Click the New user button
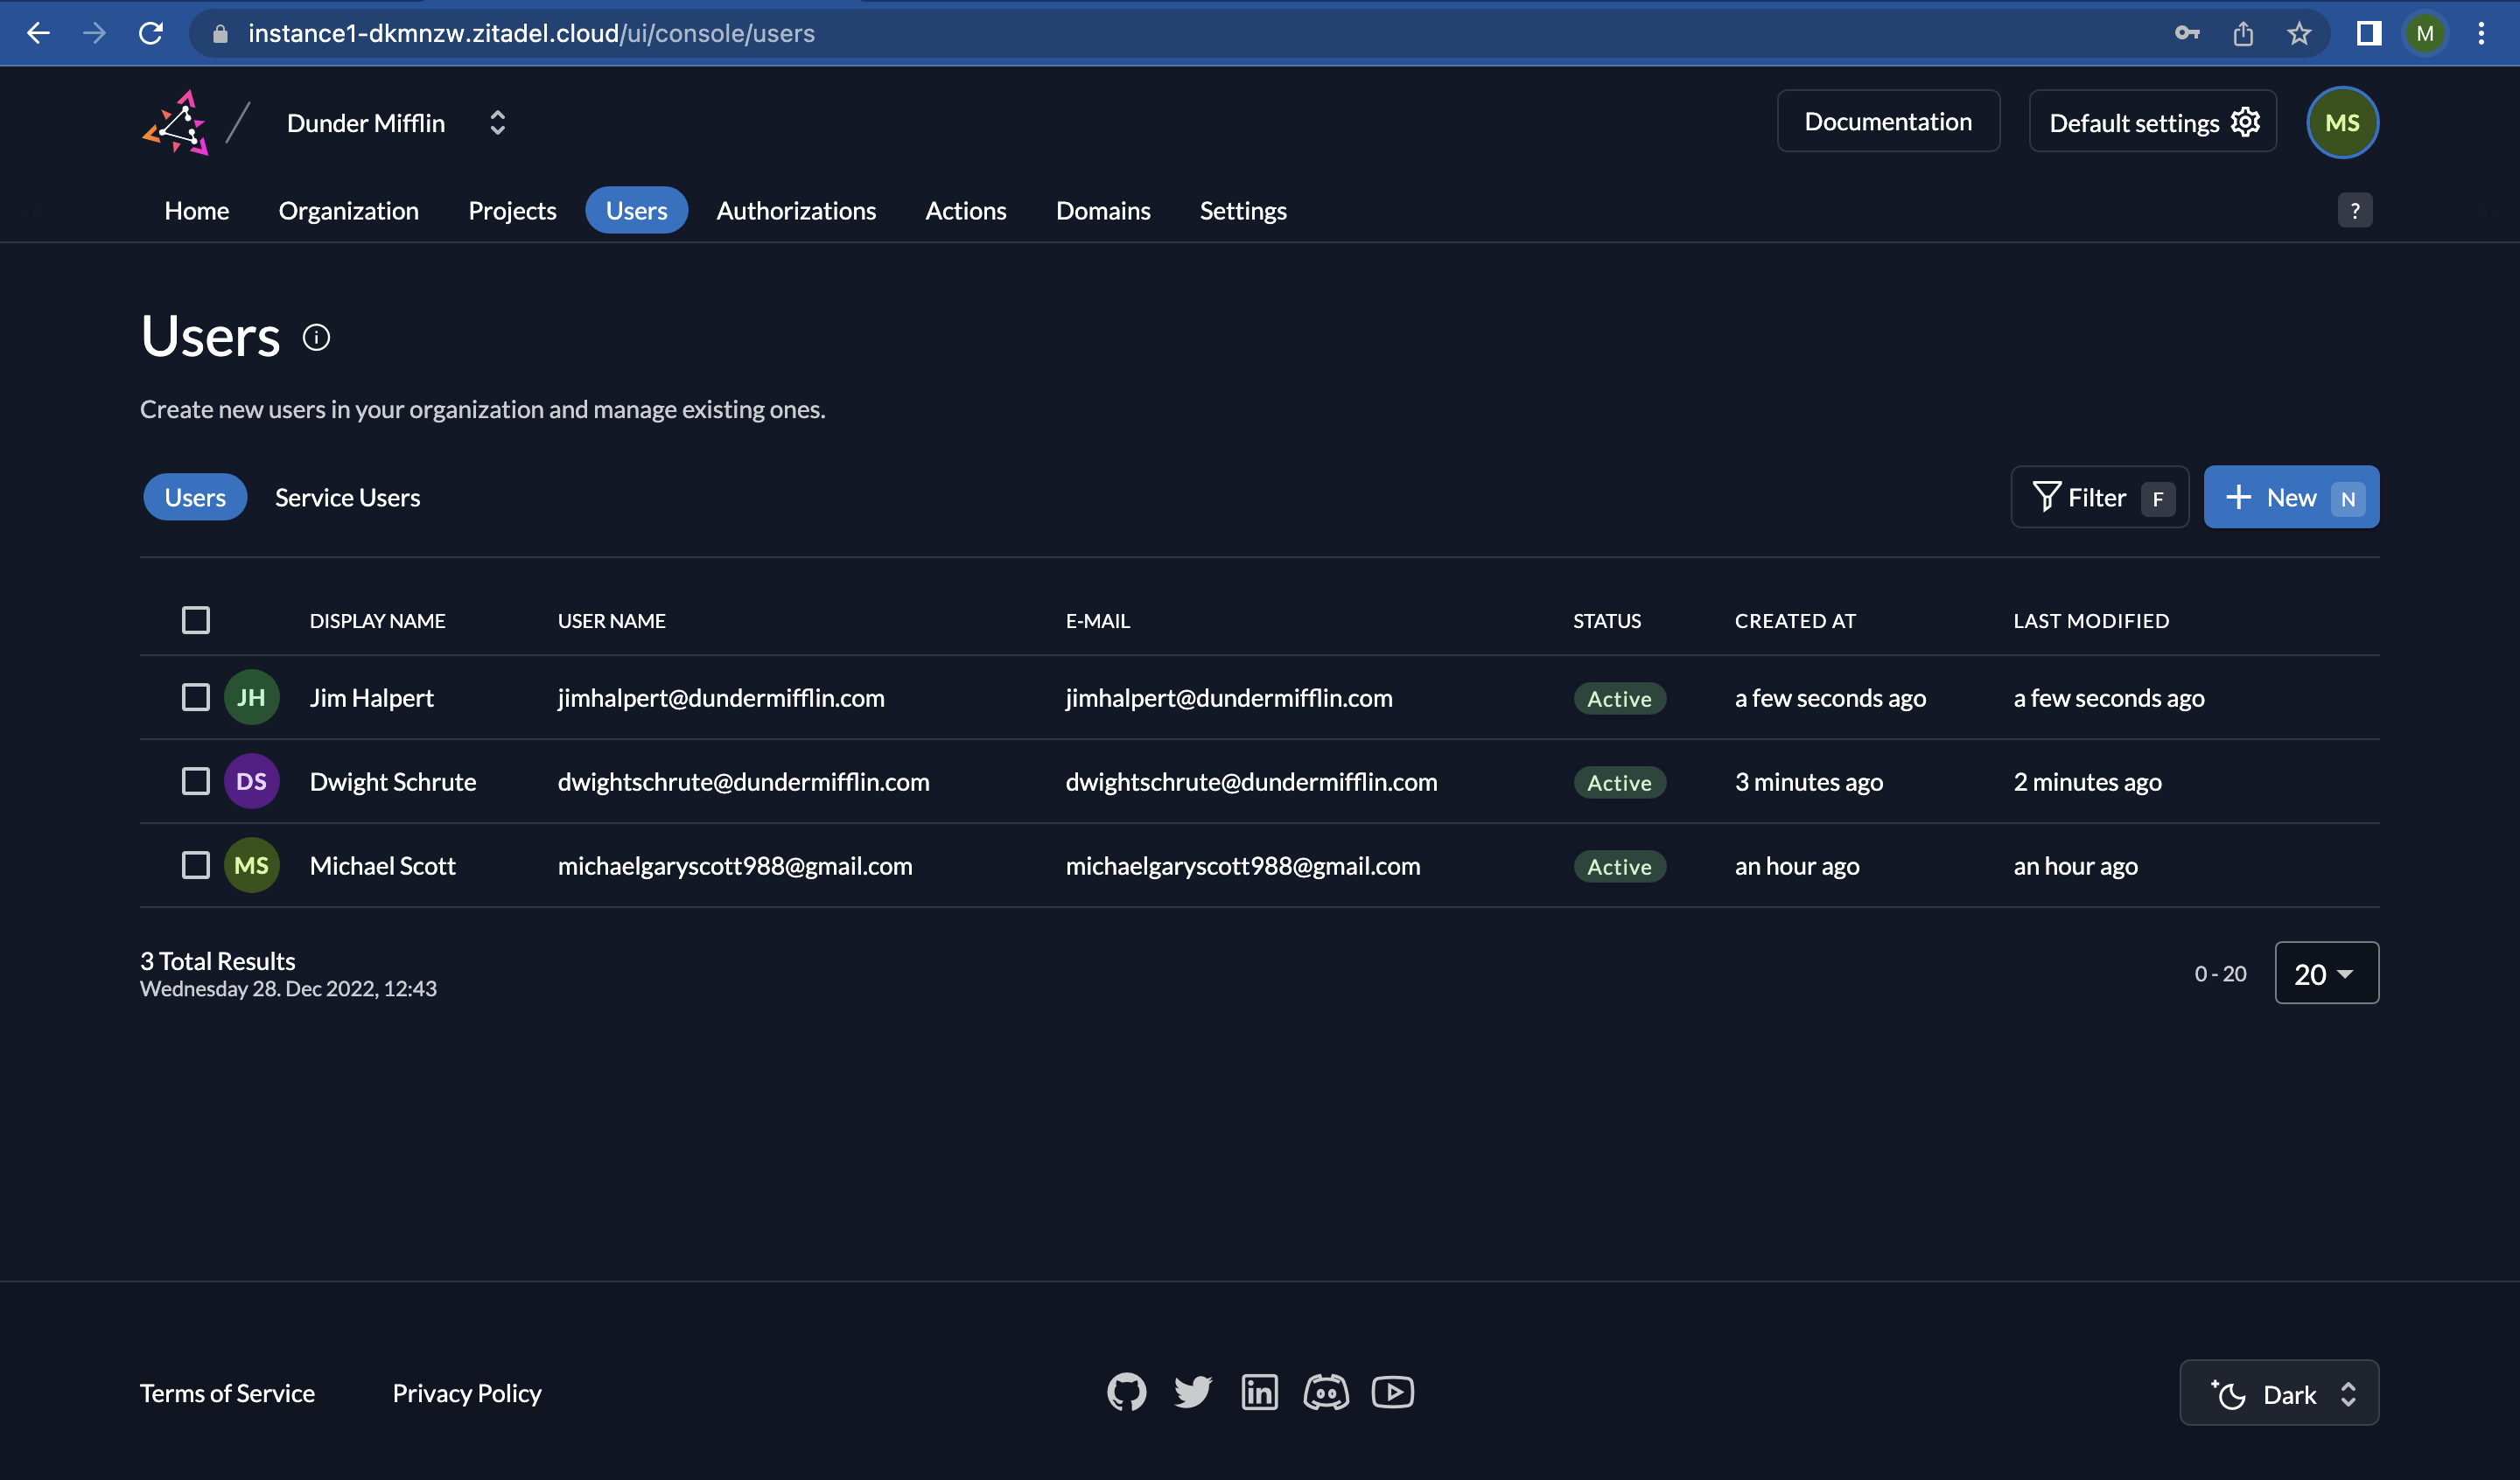 [x=2290, y=497]
